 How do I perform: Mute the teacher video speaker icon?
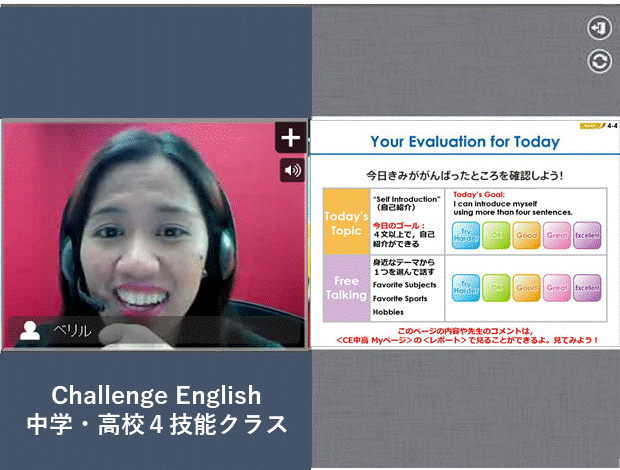[293, 170]
